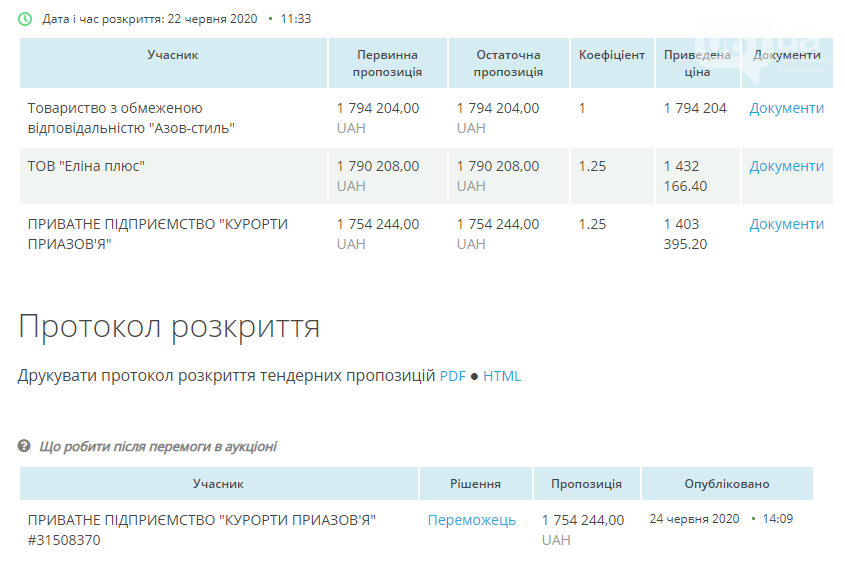Click winner proposal amount 1 754 244,00 UAH
The height and width of the screenshot is (566, 845).
point(583,530)
